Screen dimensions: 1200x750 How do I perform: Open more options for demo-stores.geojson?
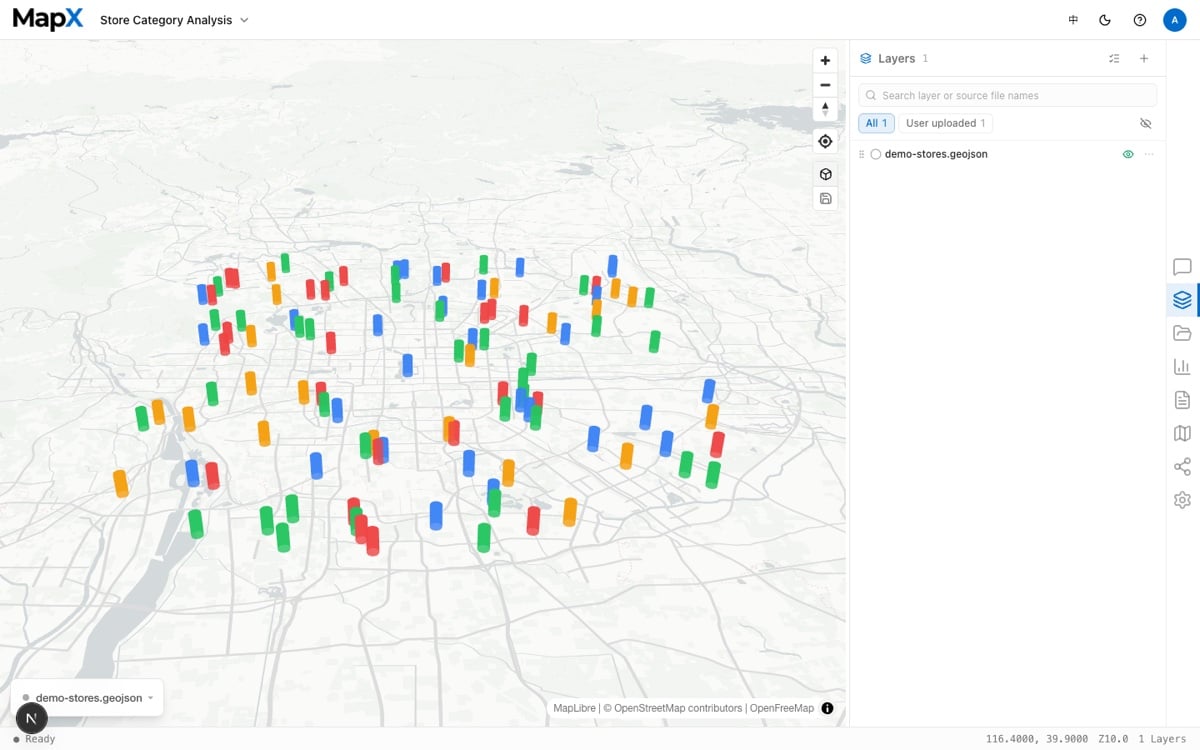[x=1149, y=154]
